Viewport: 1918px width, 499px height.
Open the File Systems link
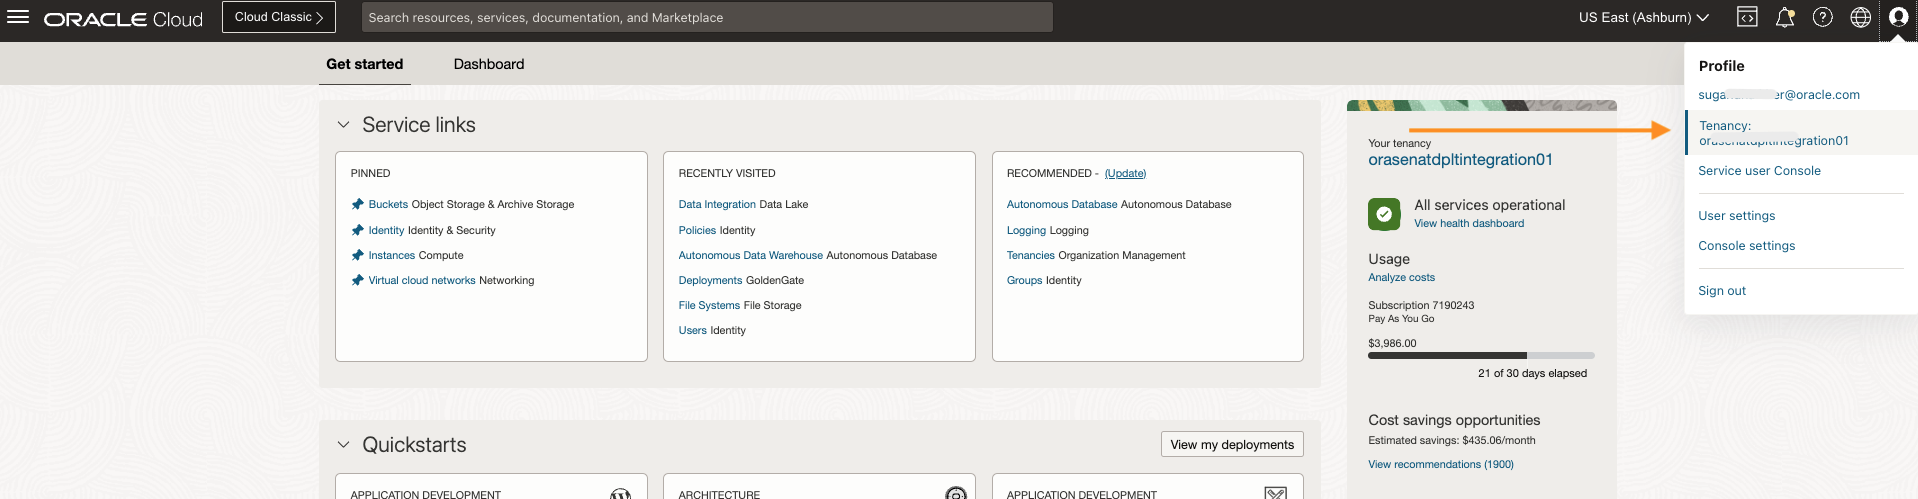click(x=709, y=305)
